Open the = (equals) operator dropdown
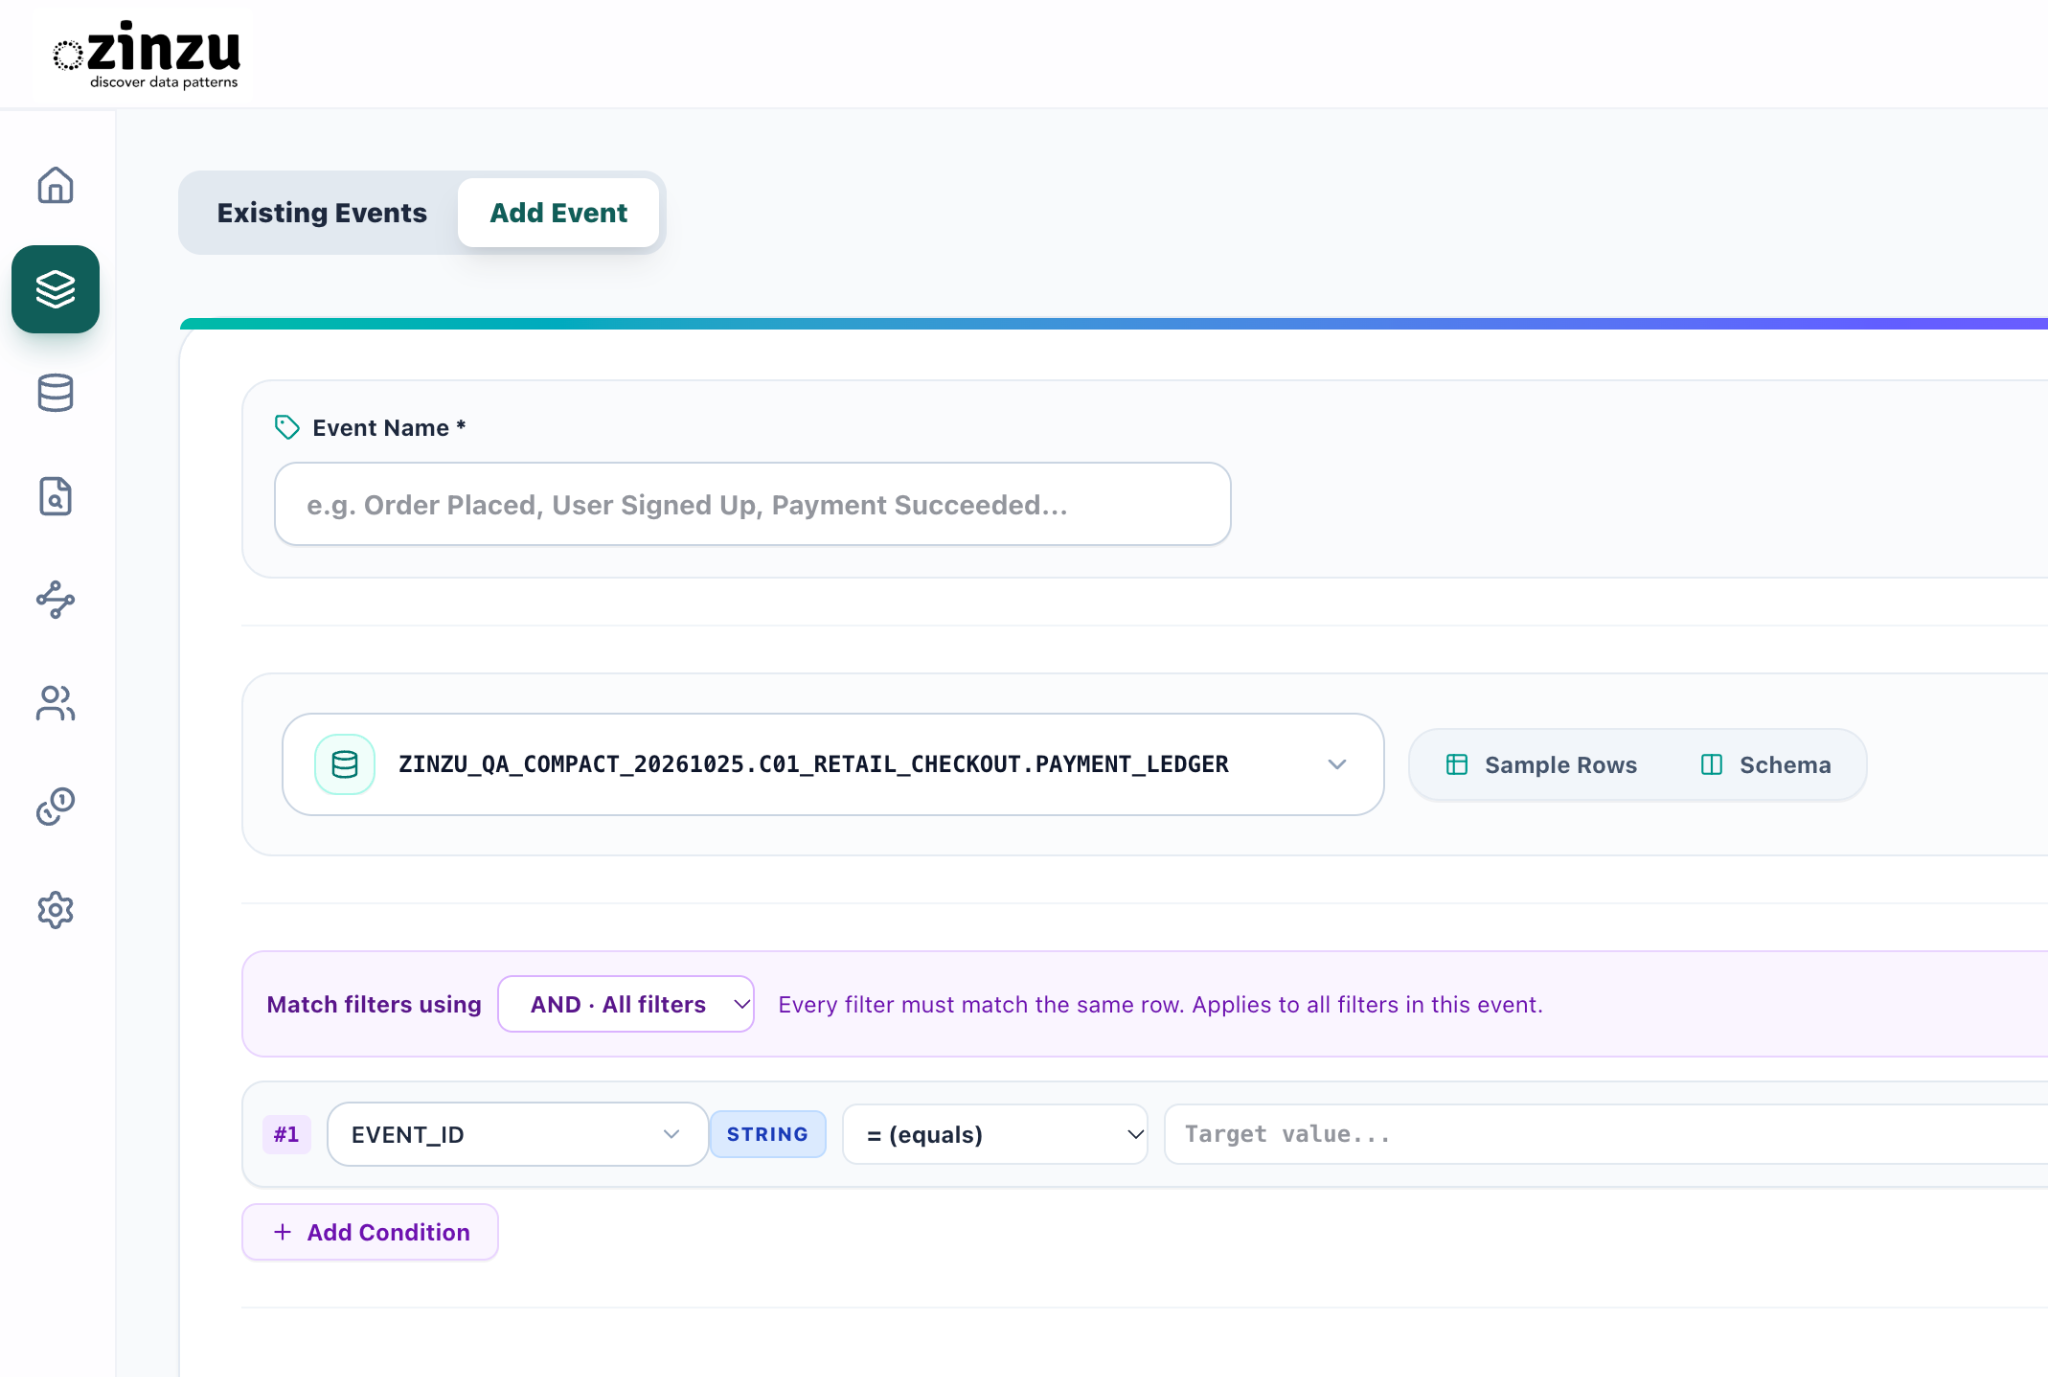Screen dimensions: 2048x1377 (x=995, y=1134)
